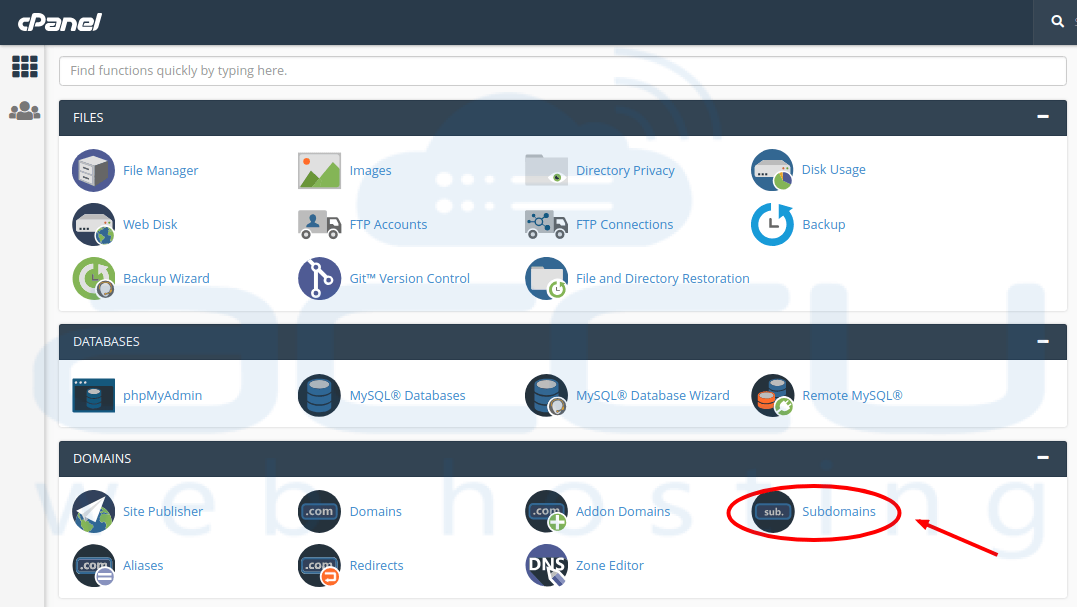Open the Site Publisher link
The height and width of the screenshot is (607, 1077).
[163, 512]
